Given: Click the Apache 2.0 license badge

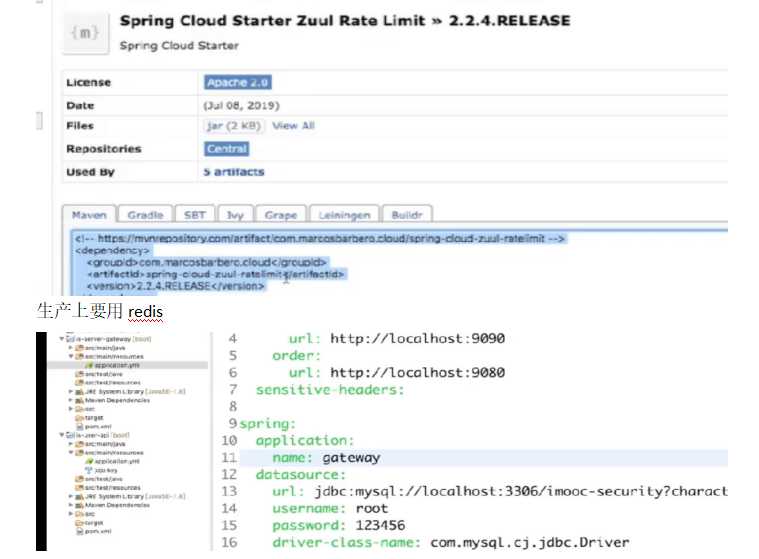Looking at the screenshot, I should point(238,82).
